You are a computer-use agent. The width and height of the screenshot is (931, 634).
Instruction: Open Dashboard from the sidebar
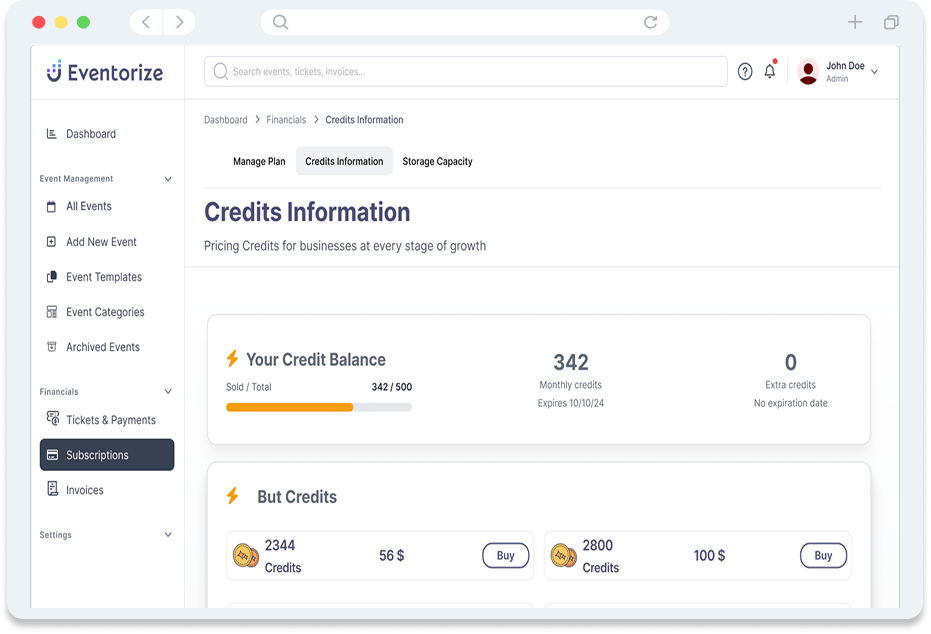click(x=90, y=134)
